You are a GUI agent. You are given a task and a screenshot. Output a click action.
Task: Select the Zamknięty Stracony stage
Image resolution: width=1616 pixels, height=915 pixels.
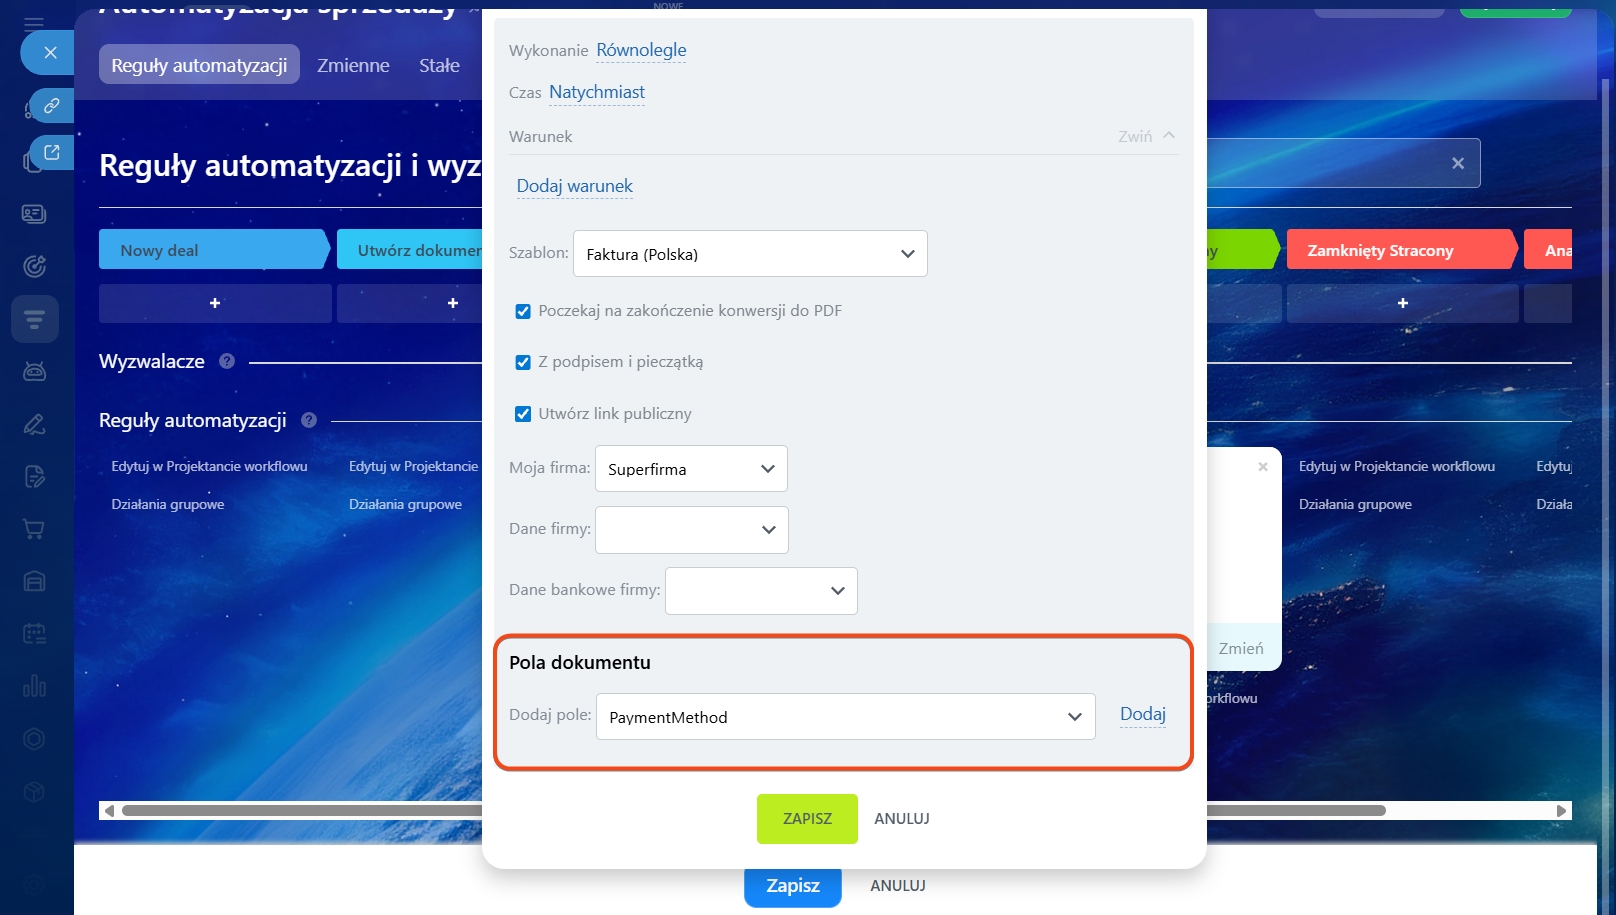click(1402, 250)
